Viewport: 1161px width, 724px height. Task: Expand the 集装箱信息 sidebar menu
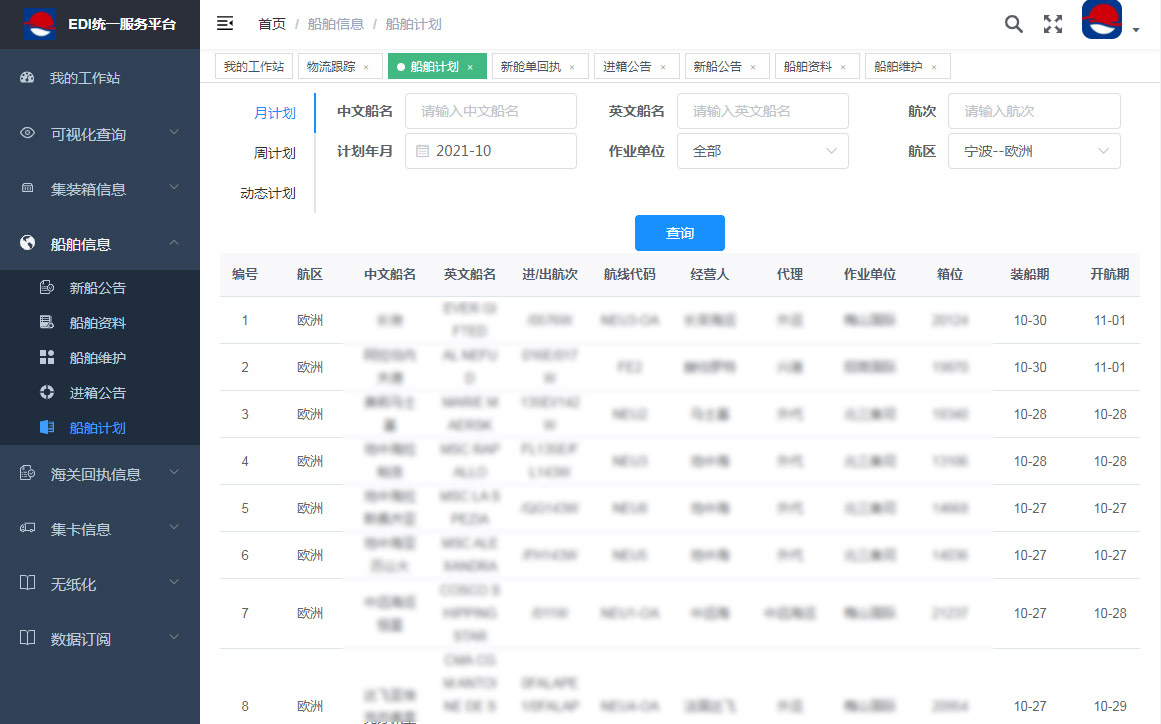point(100,188)
